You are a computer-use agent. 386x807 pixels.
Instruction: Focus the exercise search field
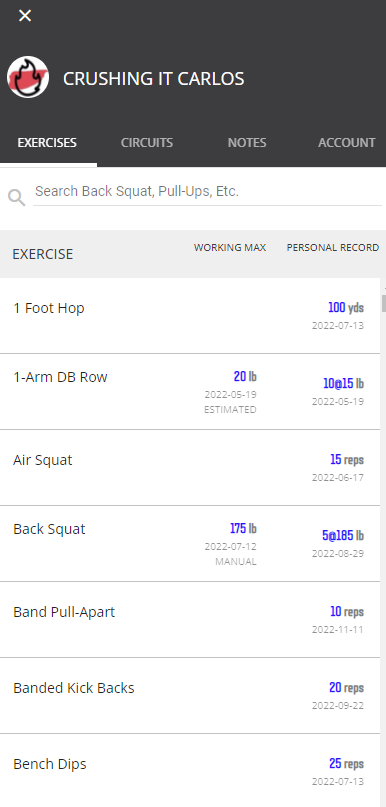pos(207,192)
